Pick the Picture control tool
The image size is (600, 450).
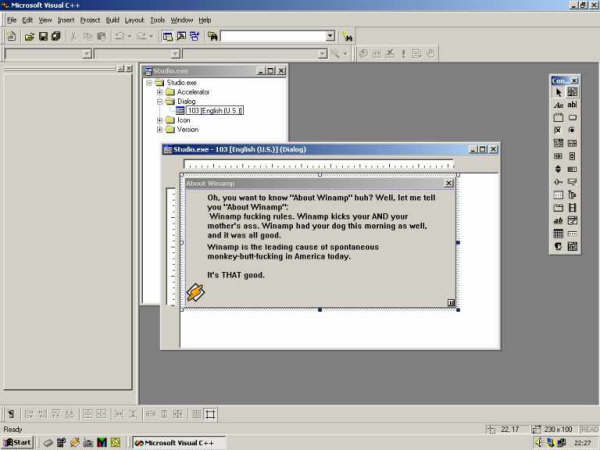point(572,92)
